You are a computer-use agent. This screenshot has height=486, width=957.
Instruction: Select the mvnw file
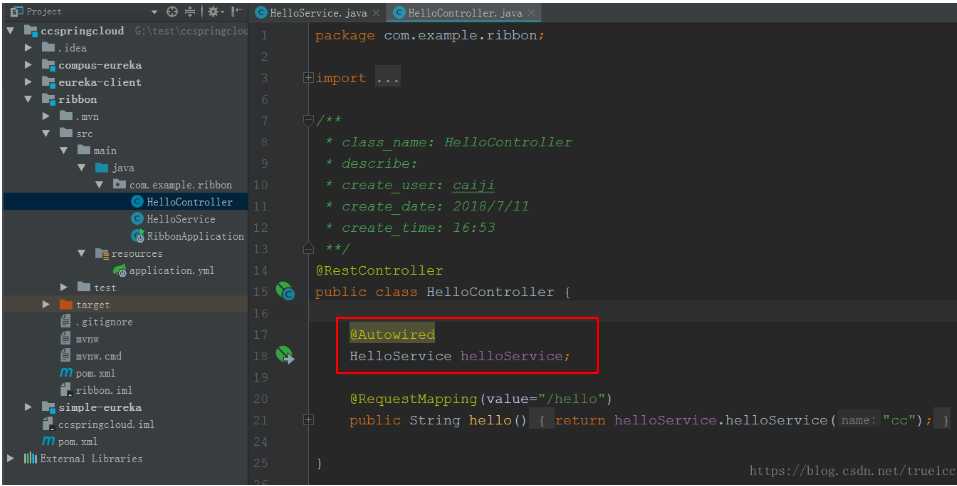[x=87, y=338]
